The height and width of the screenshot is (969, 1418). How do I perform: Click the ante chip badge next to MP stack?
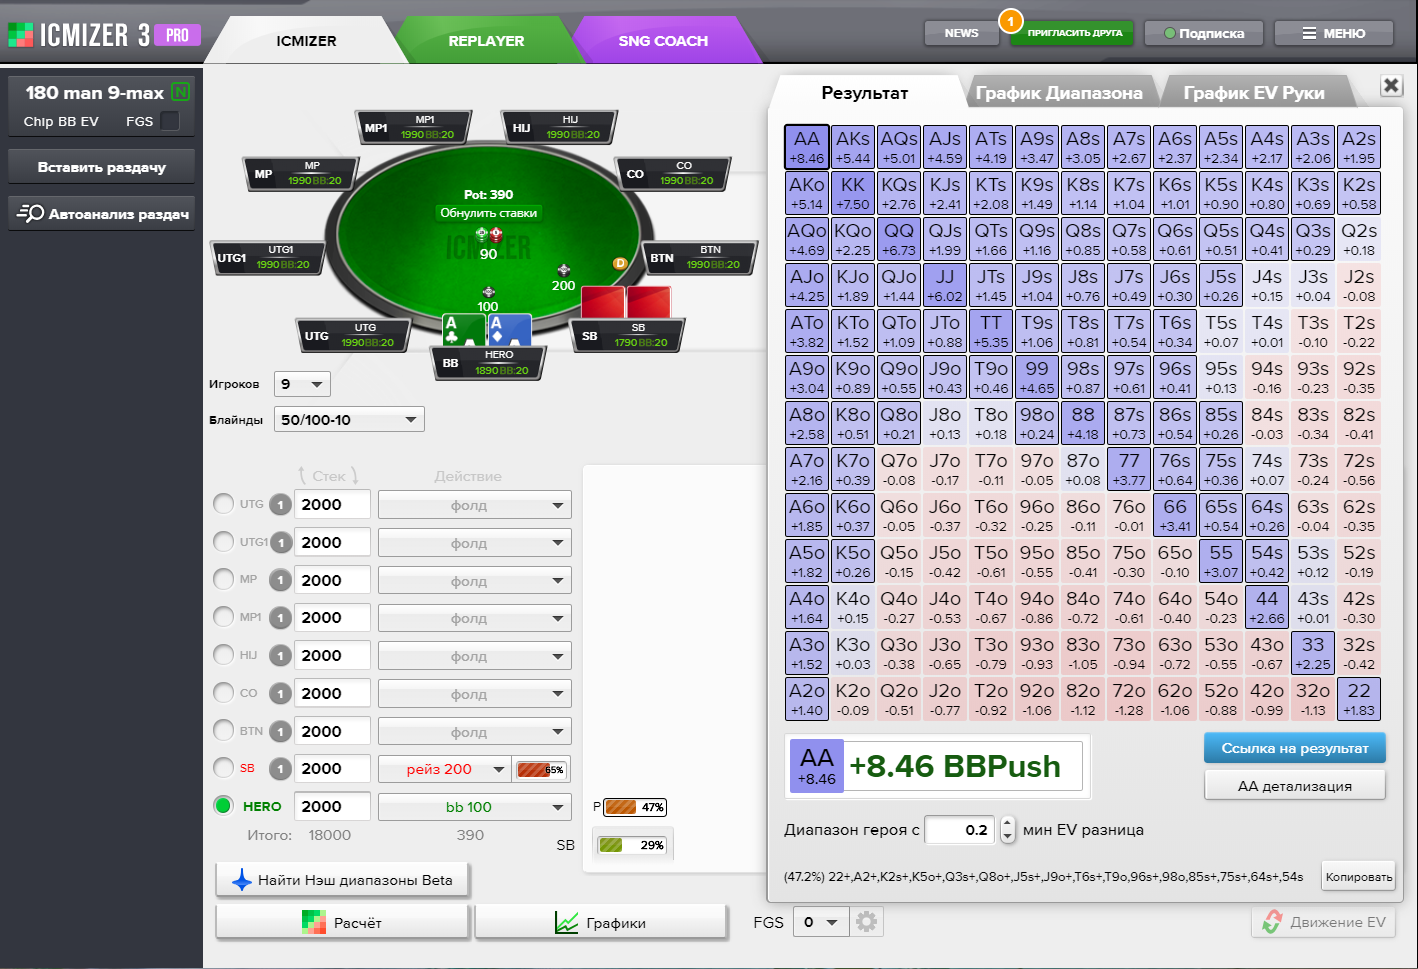click(281, 581)
